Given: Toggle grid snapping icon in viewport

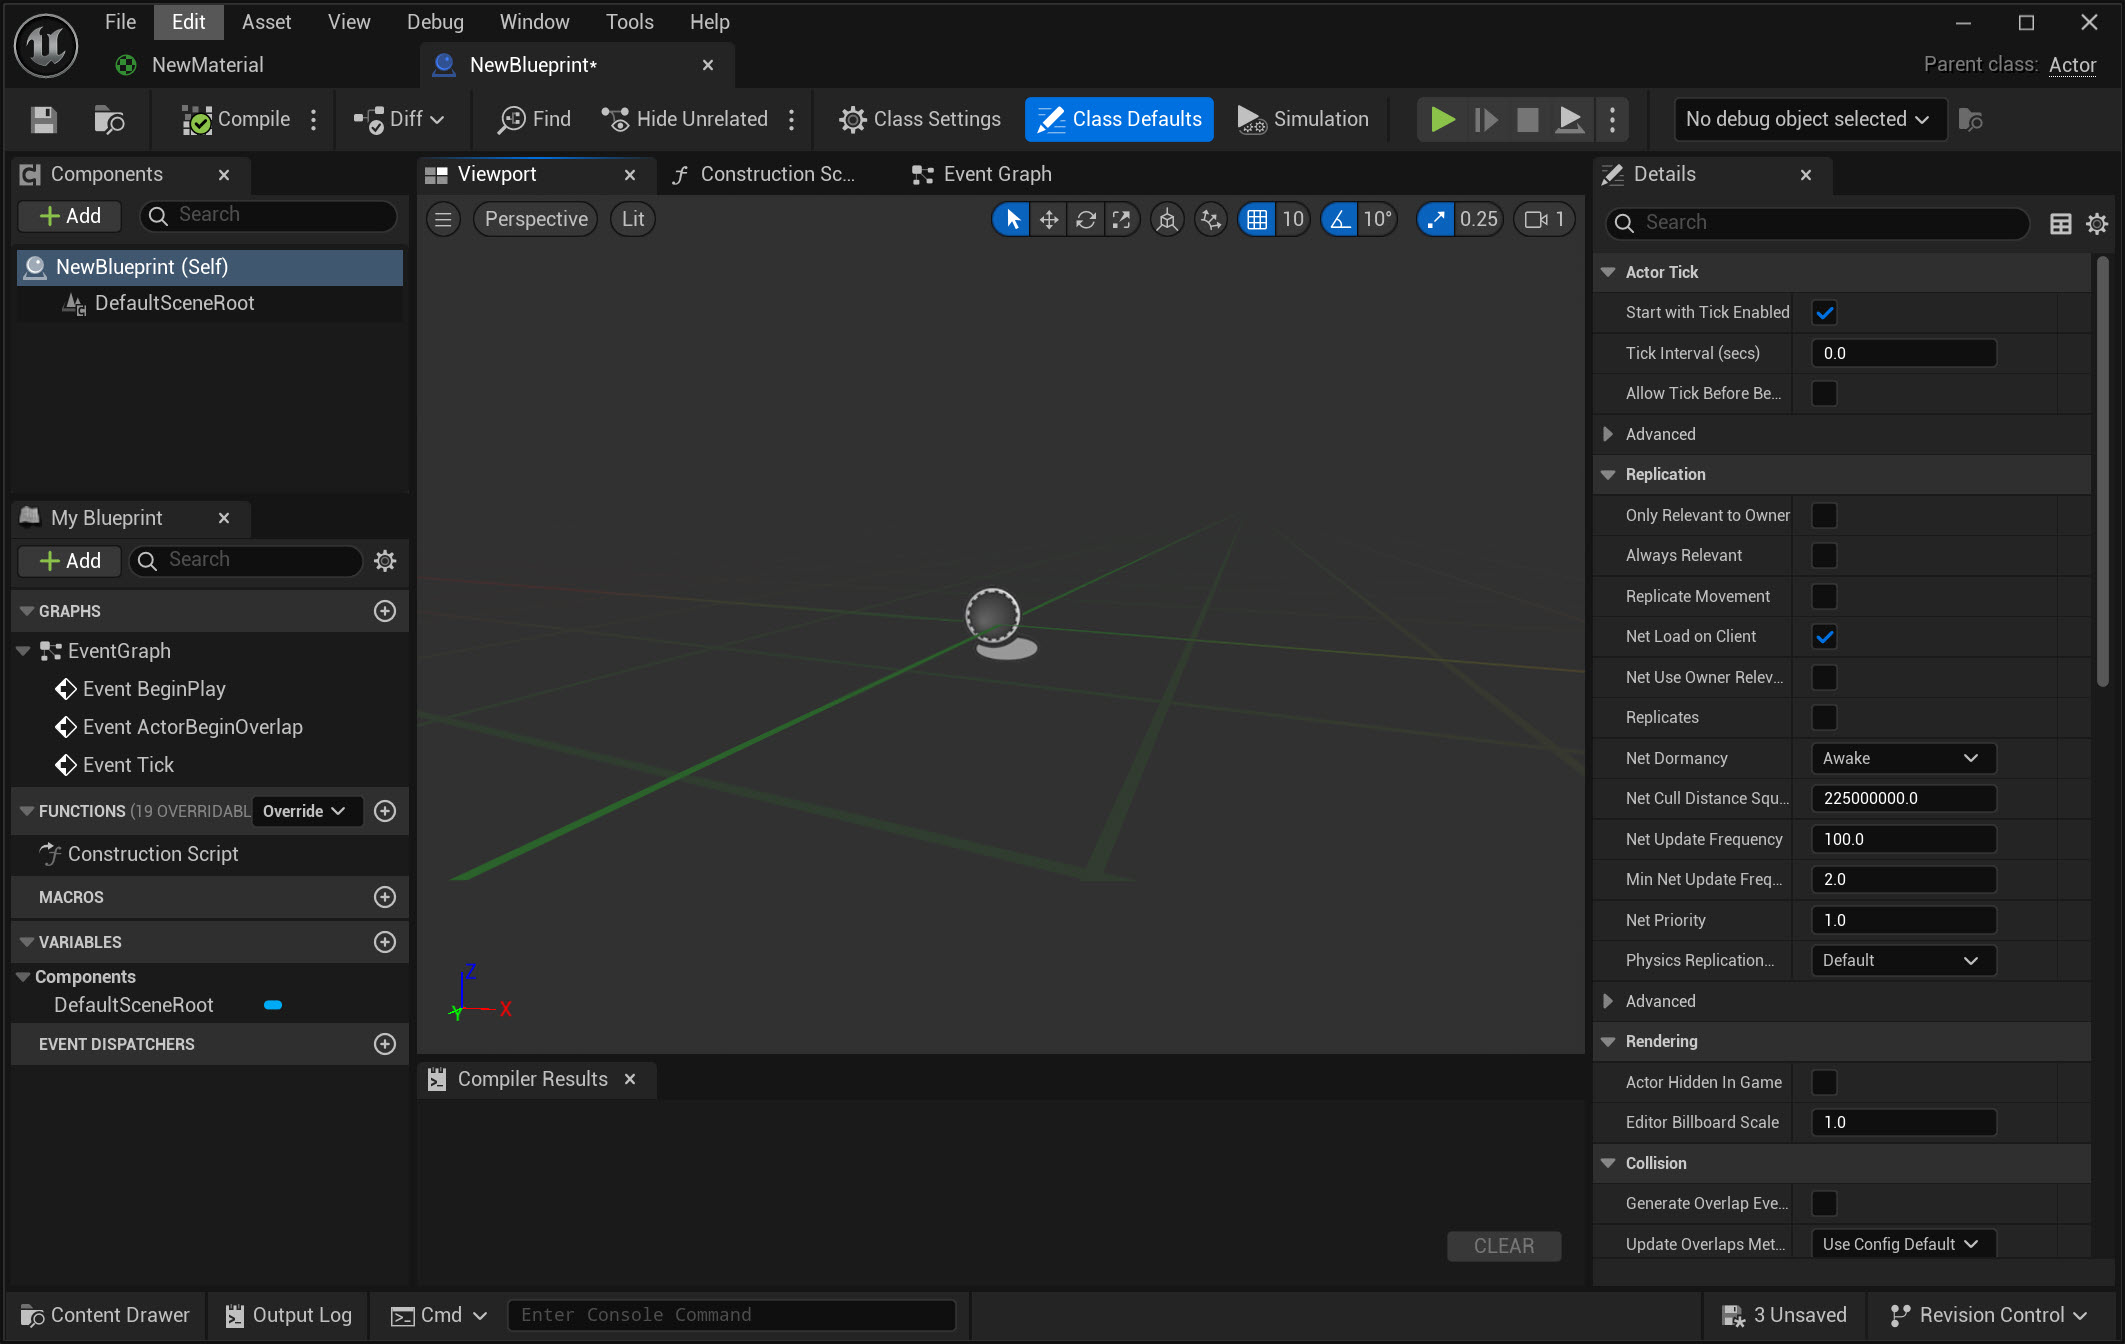Looking at the screenshot, I should point(1257,220).
